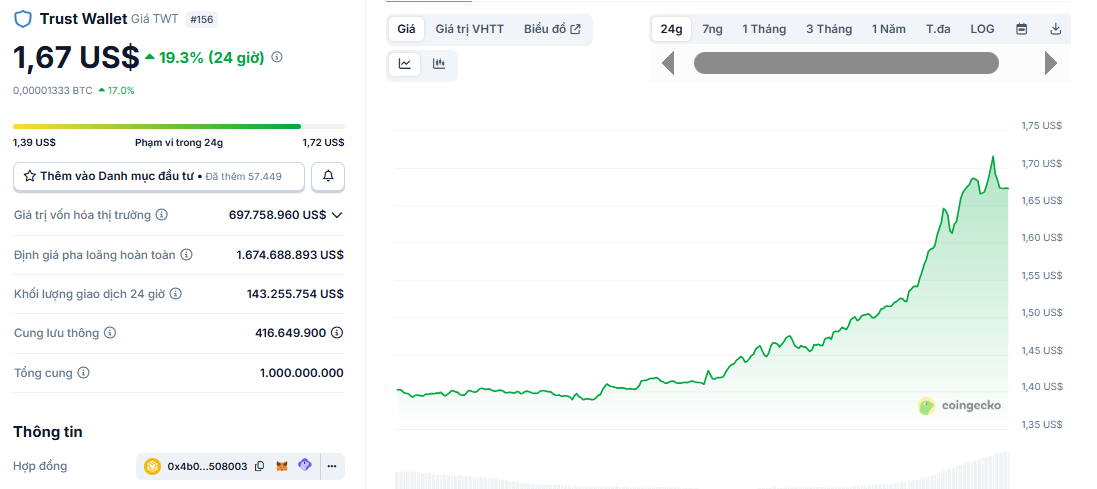The image size is (1097, 489).
Task: Click the right arrow of chart range
Action: pyautogui.click(x=1051, y=63)
